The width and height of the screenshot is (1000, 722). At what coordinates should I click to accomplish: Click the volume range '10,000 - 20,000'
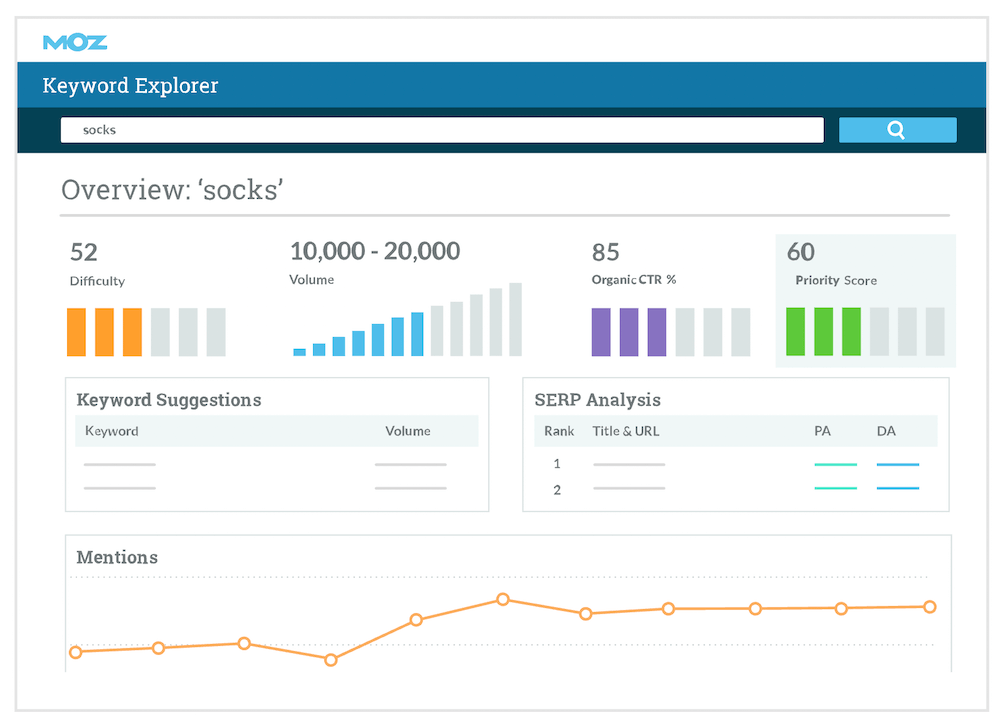[x=375, y=251]
